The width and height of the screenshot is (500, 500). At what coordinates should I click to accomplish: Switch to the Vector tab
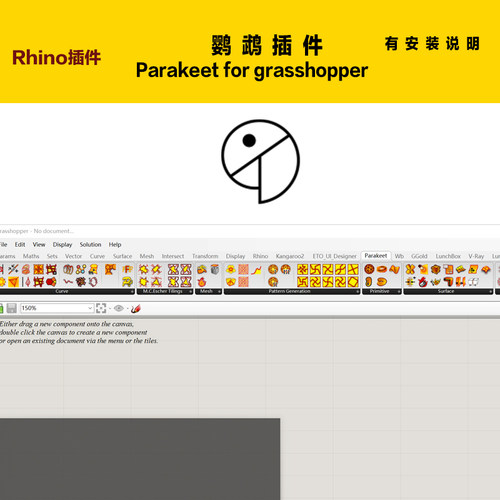[x=73, y=256]
